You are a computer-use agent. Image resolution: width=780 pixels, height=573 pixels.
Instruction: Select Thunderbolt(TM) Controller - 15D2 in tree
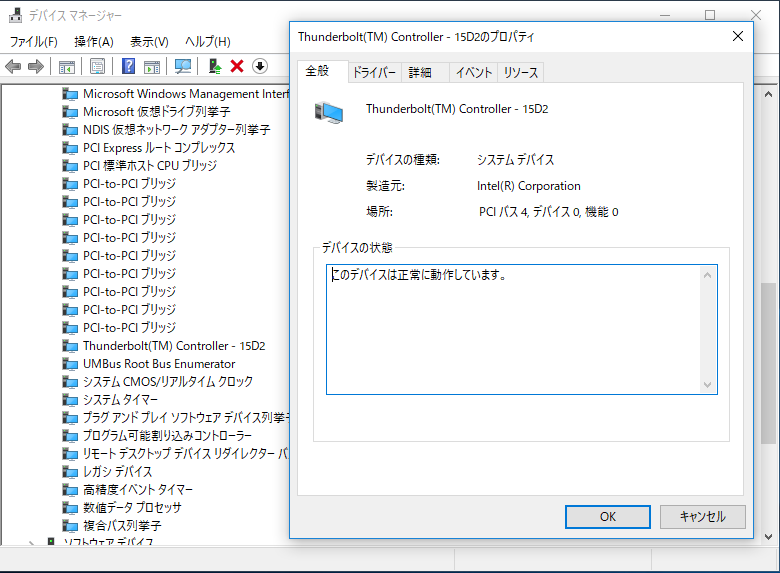point(174,346)
